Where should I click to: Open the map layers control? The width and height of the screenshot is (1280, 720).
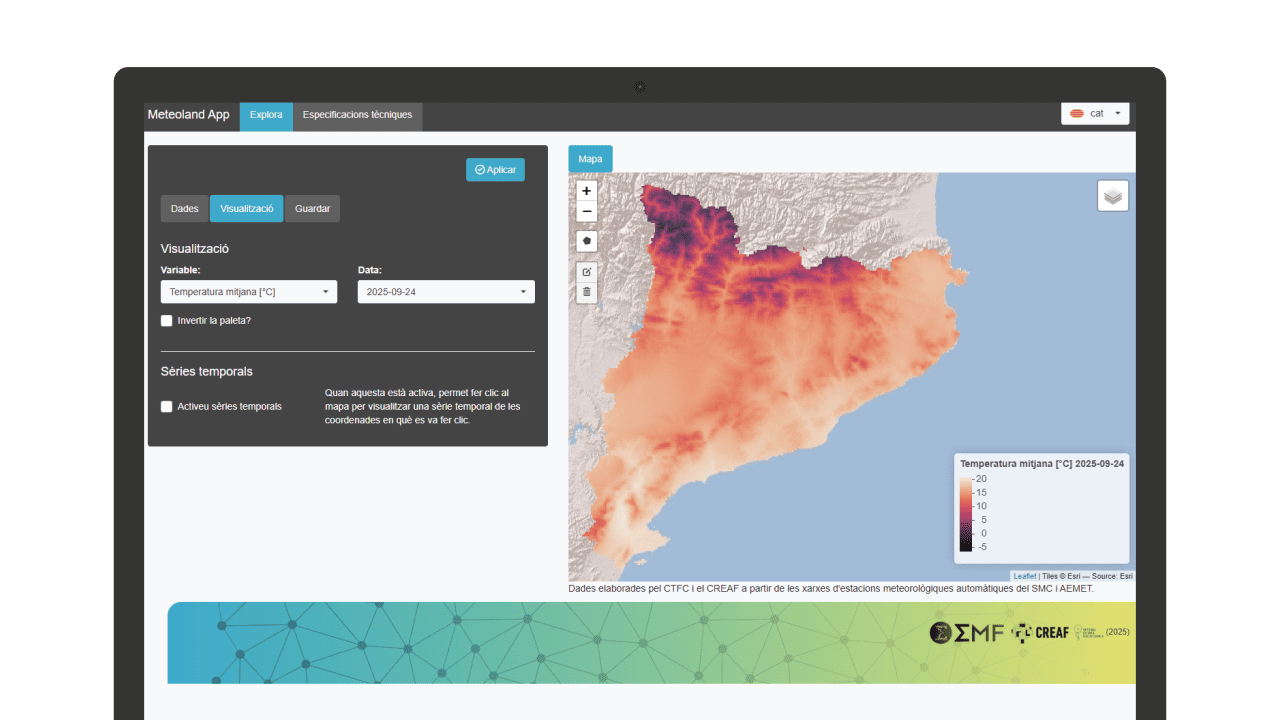1113,196
